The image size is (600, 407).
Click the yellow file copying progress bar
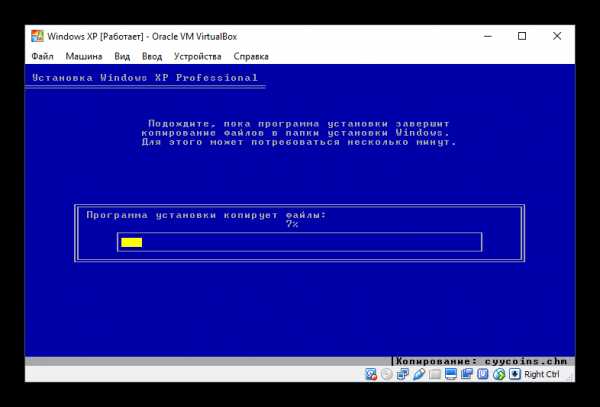131,242
